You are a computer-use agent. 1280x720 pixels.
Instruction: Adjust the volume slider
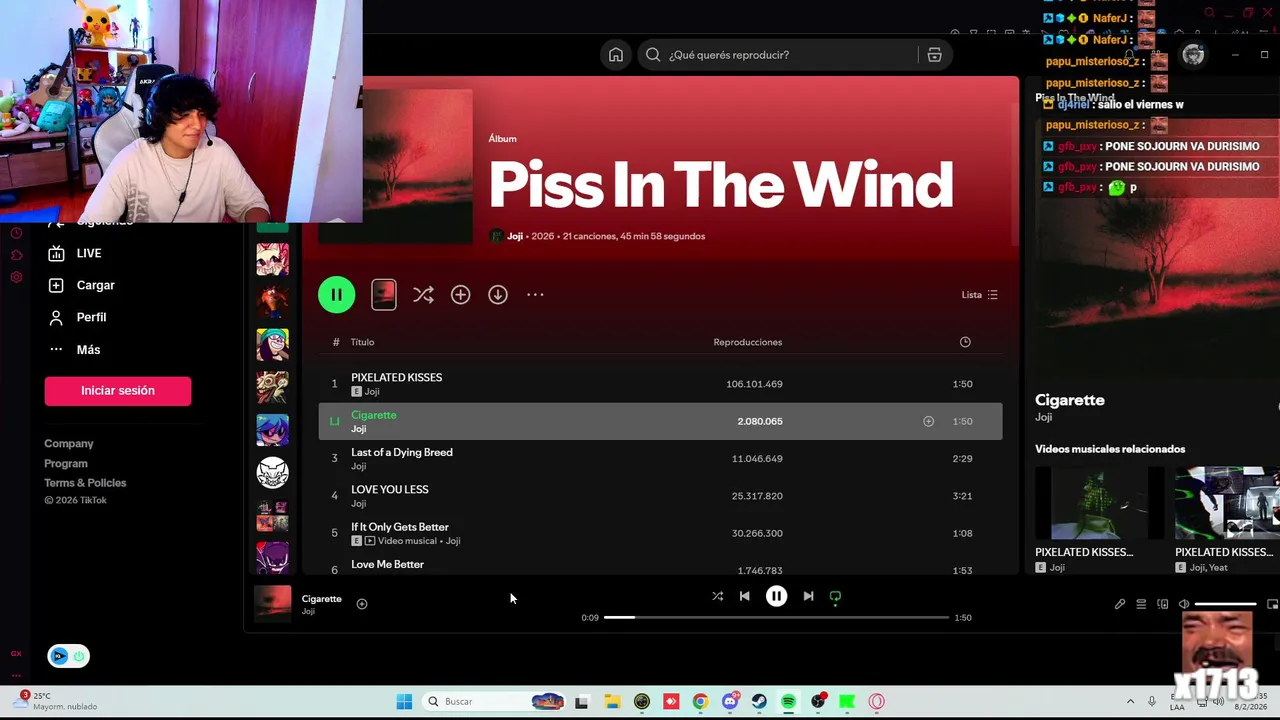click(x=1226, y=604)
